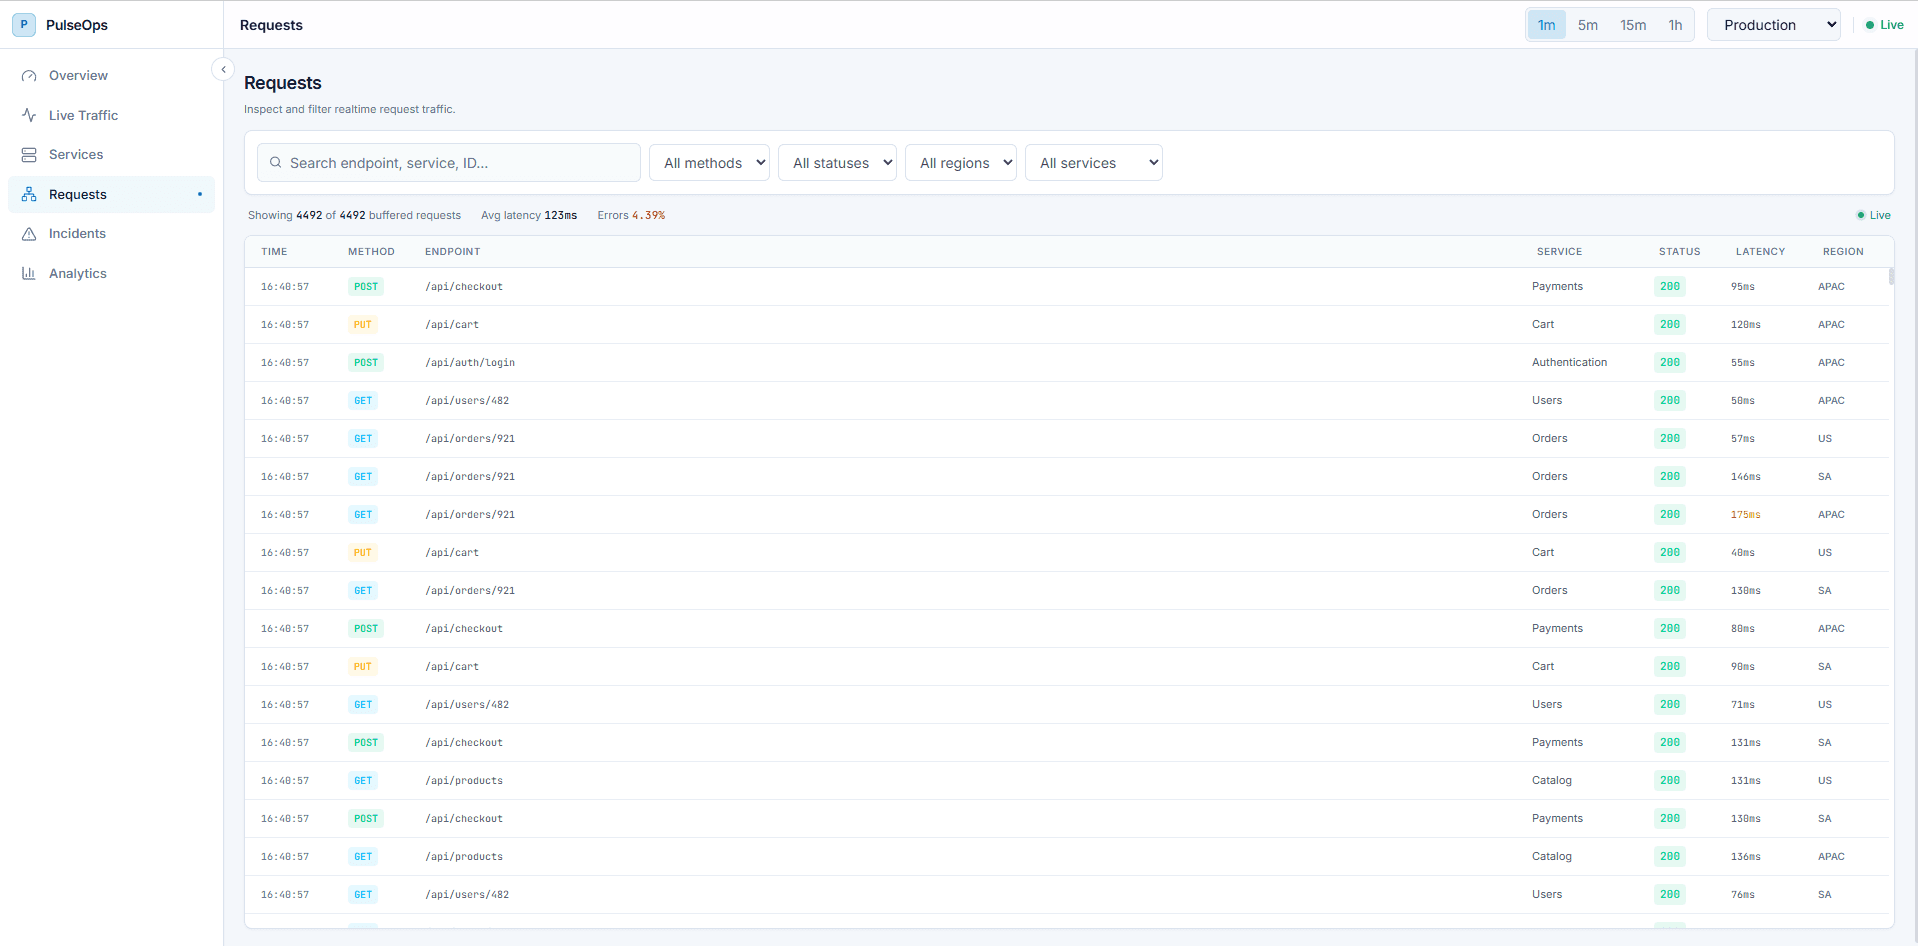Click the Live status above the table
1918x946 pixels.
point(1873,215)
